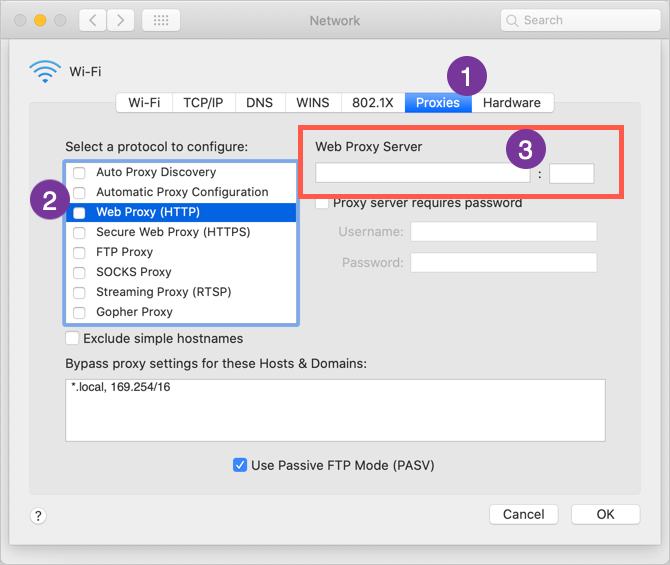Click the search magnifier icon
Screen dimensions: 670x565
[512, 20]
